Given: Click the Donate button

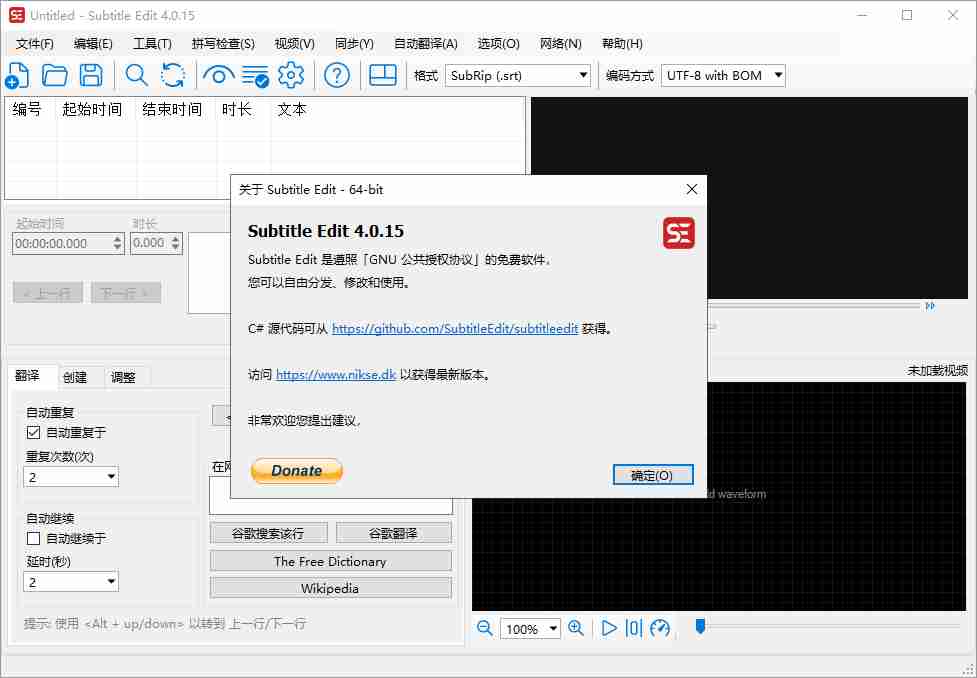Looking at the screenshot, I should tap(296, 470).
